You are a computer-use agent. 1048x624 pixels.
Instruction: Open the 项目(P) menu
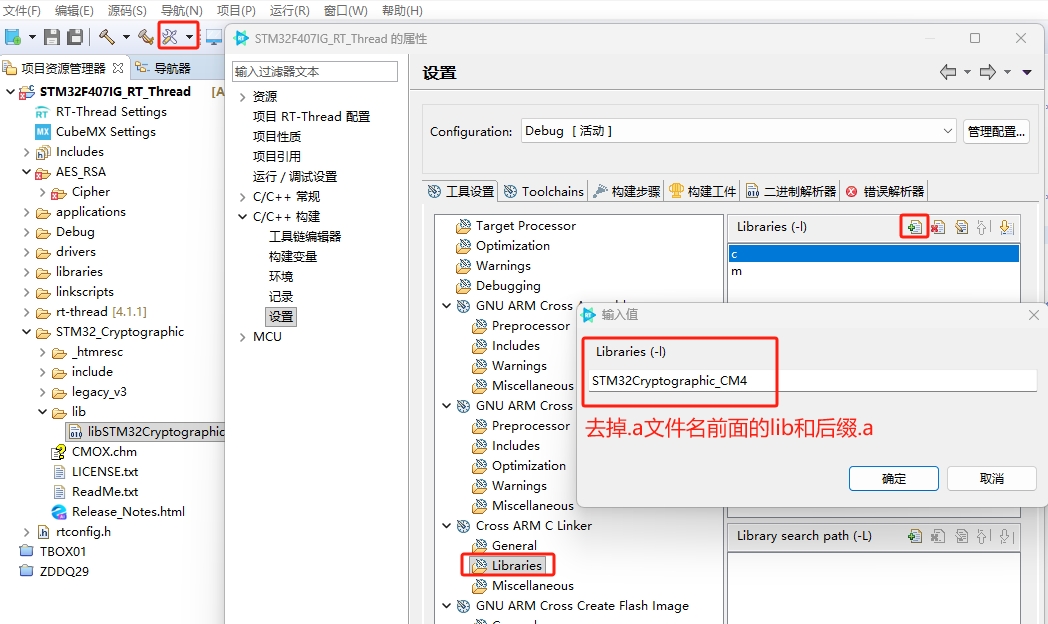tap(236, 11)
